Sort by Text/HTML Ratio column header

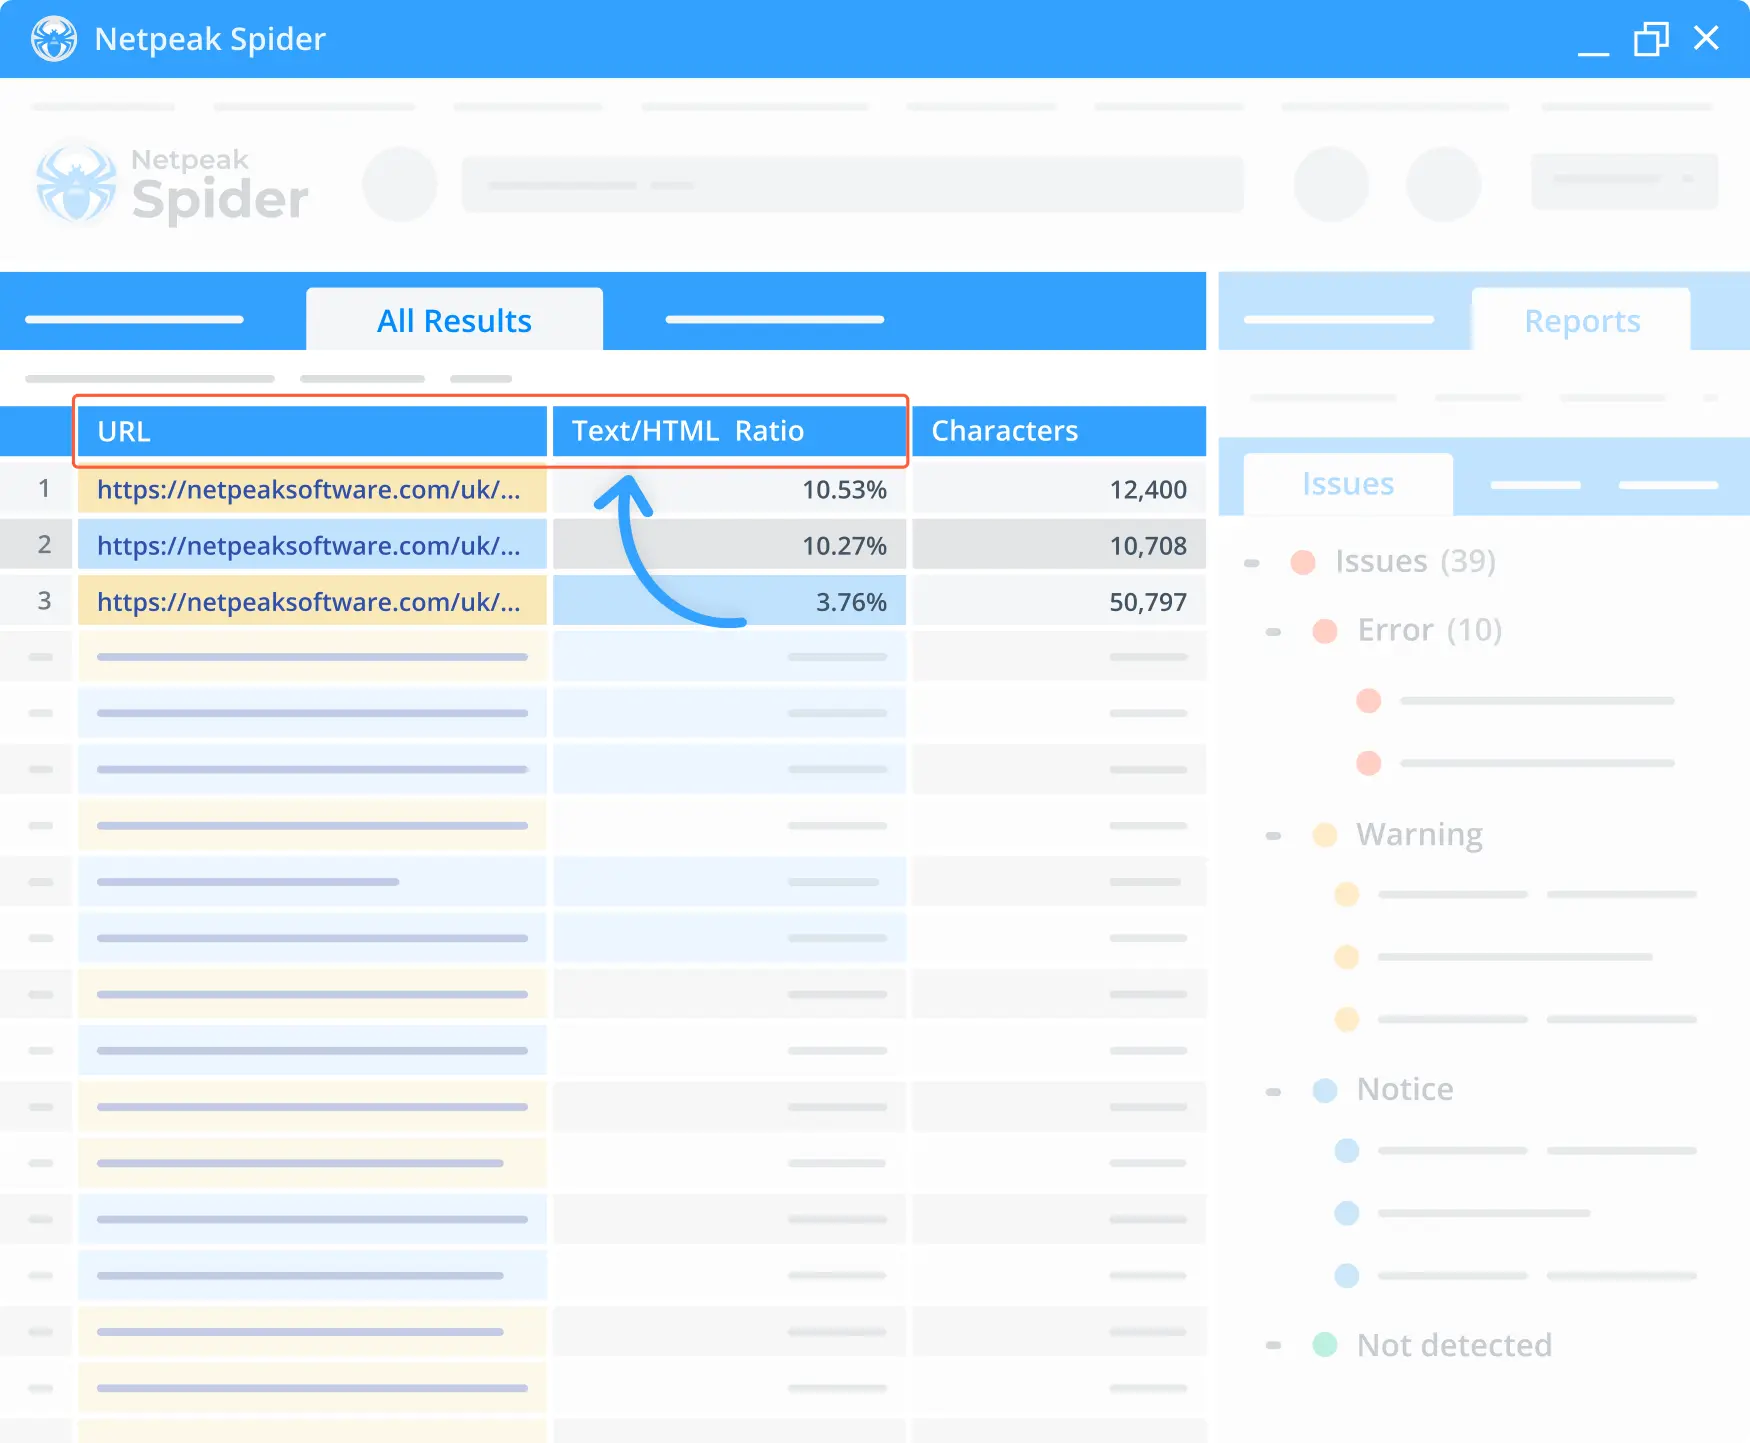point(729,431)
